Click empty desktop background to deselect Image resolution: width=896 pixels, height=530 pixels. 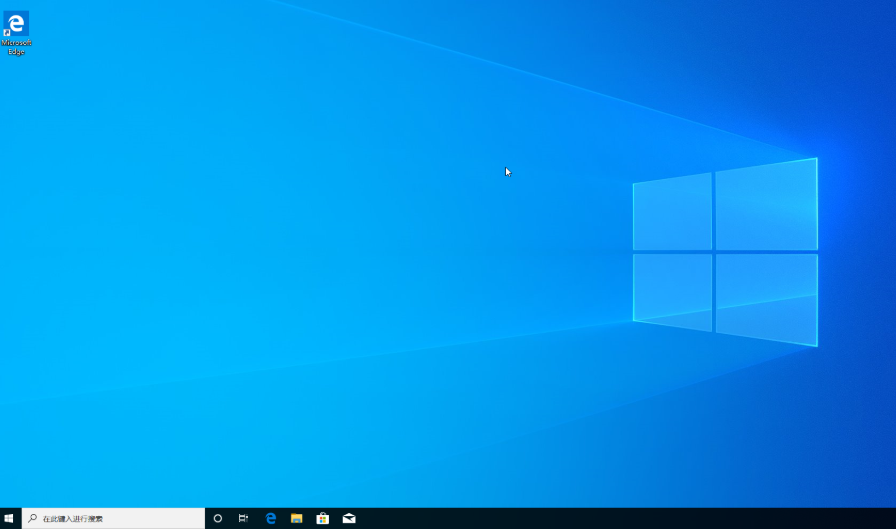point(300,300)
